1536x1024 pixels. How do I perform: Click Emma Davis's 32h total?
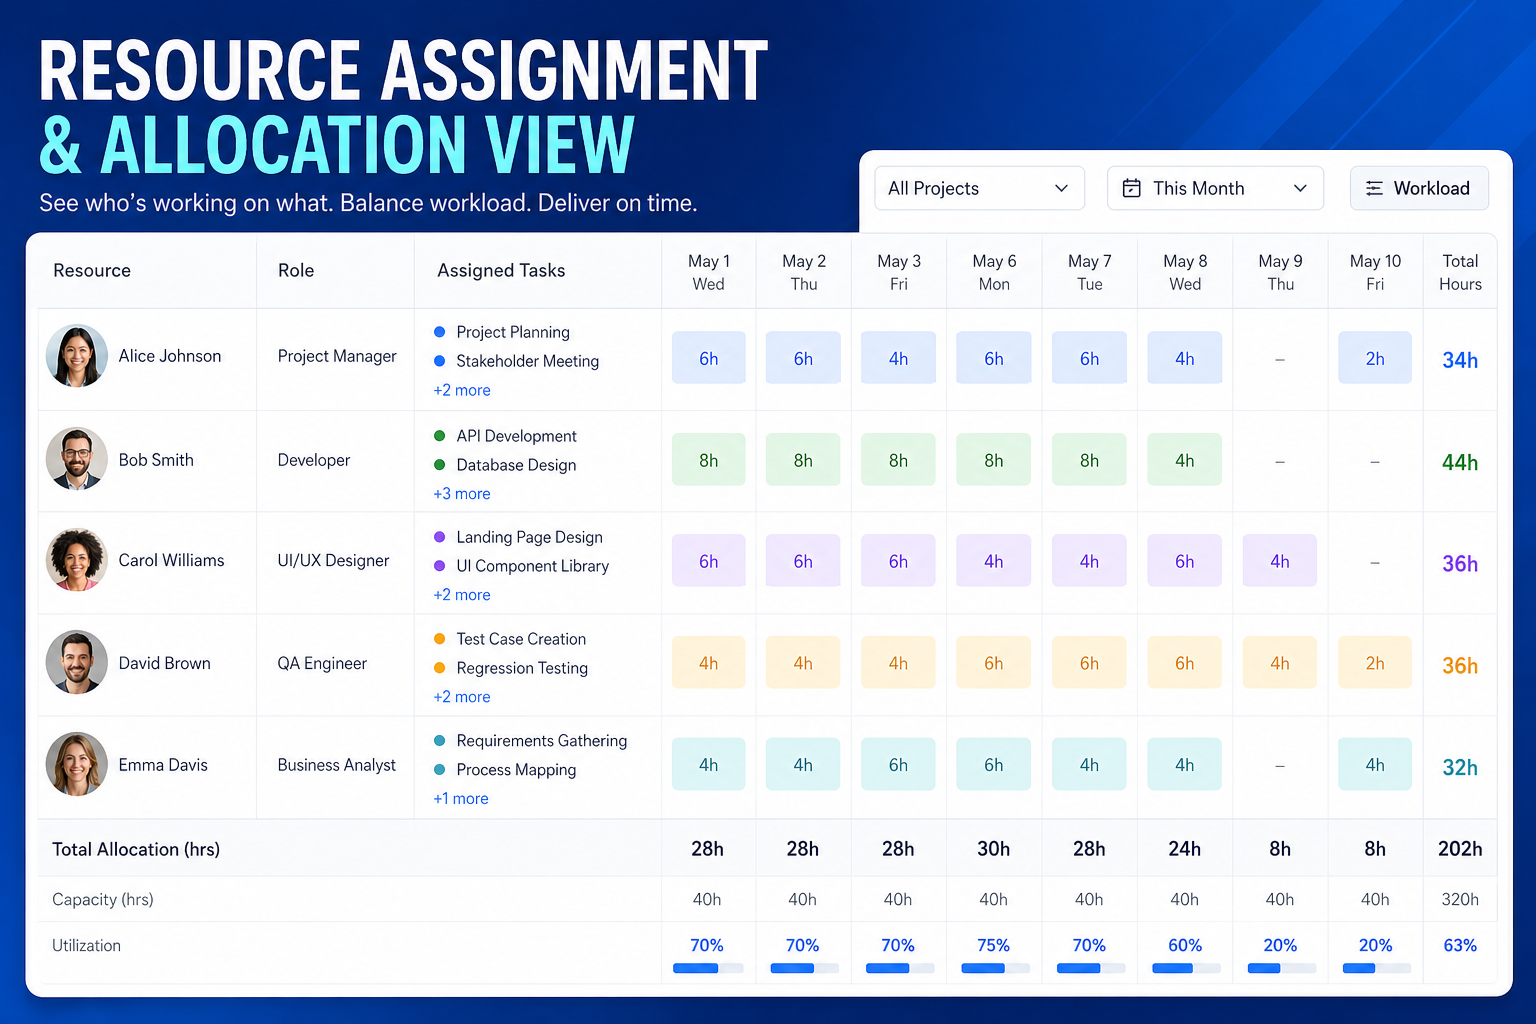pyautogui.click(x=1460, y=767)
